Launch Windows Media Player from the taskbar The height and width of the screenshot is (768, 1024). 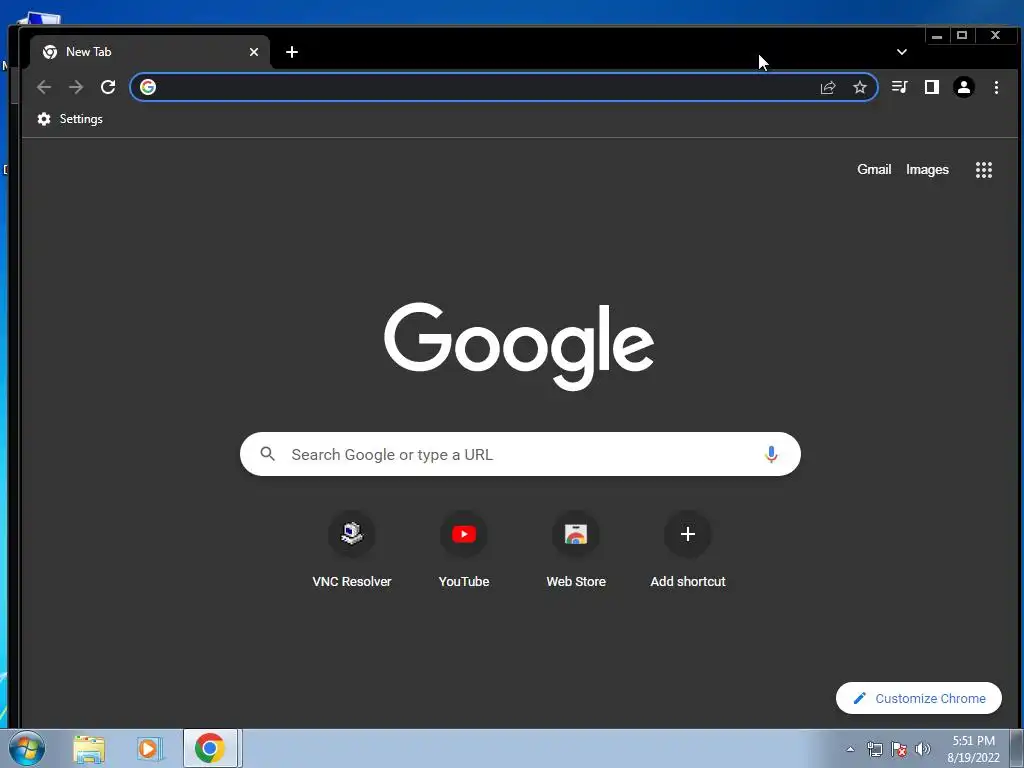coord(150,749)
